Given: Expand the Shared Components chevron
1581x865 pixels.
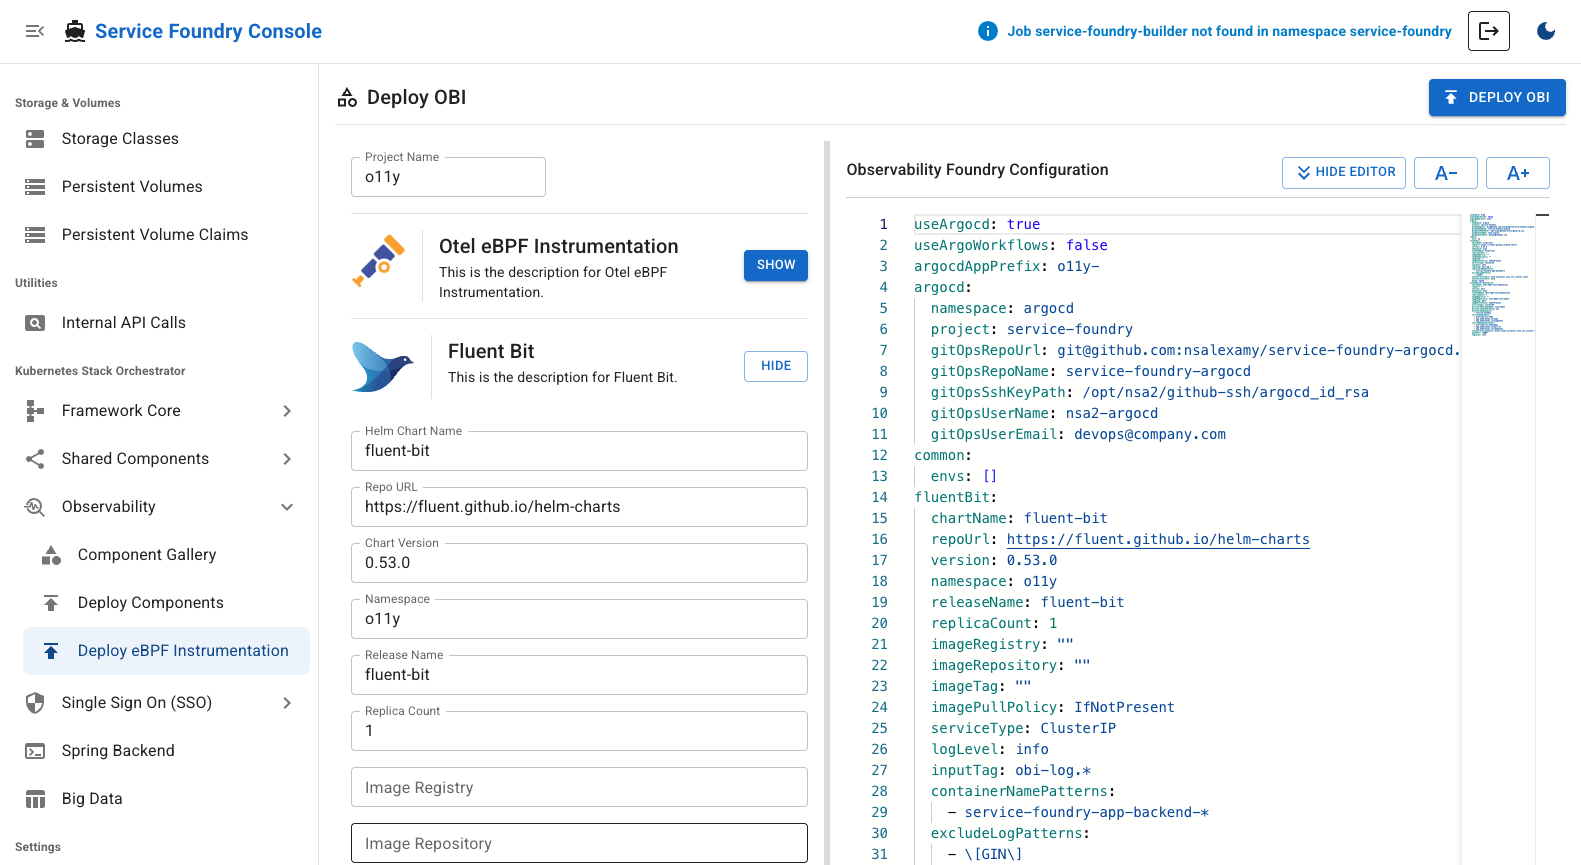Looking at the screenshot, I should pyautogui.click(x=287, y=459).
